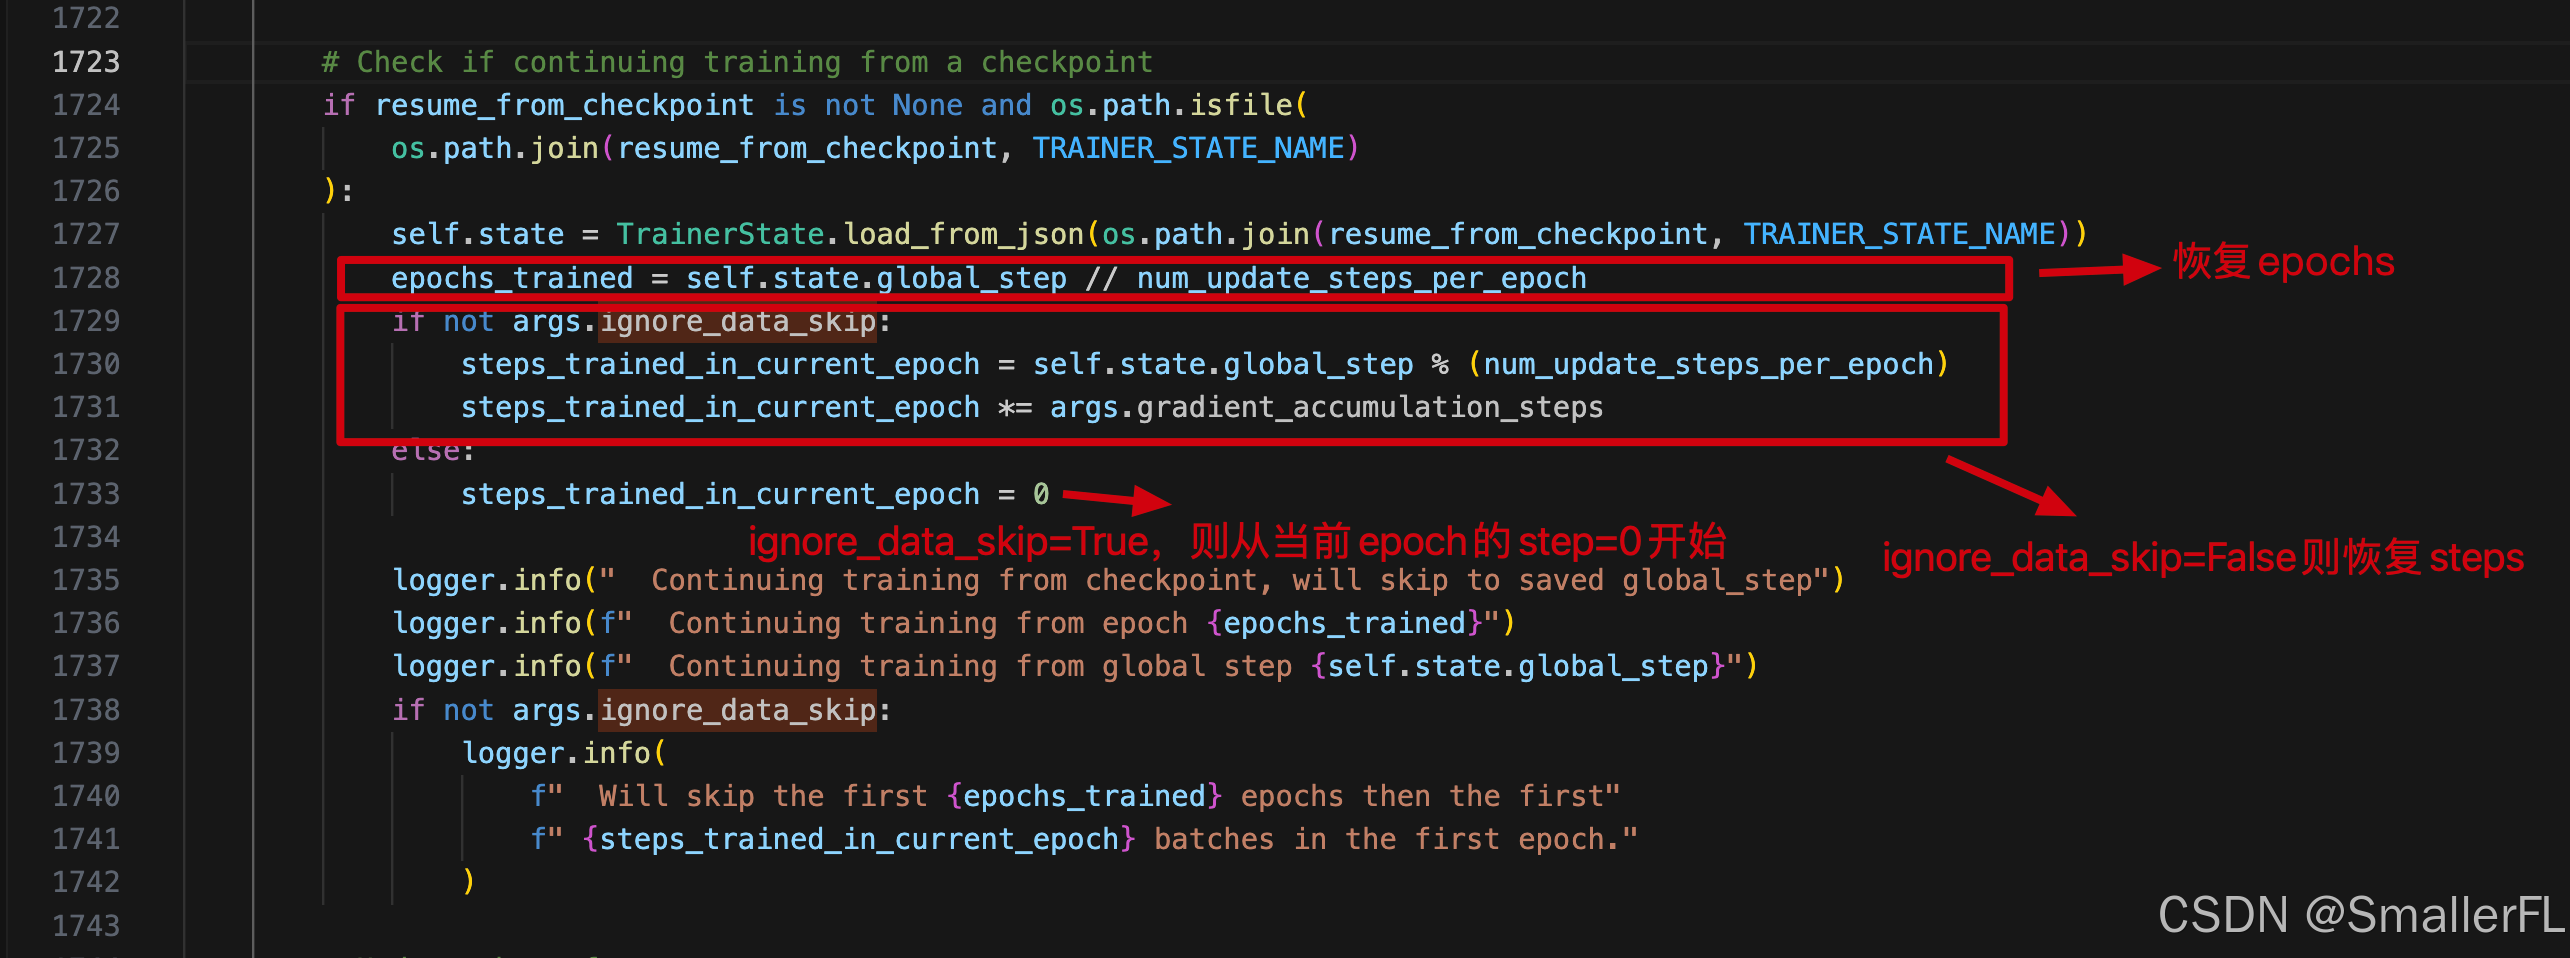Click line number 1742 in the gutter

point(86,882)
